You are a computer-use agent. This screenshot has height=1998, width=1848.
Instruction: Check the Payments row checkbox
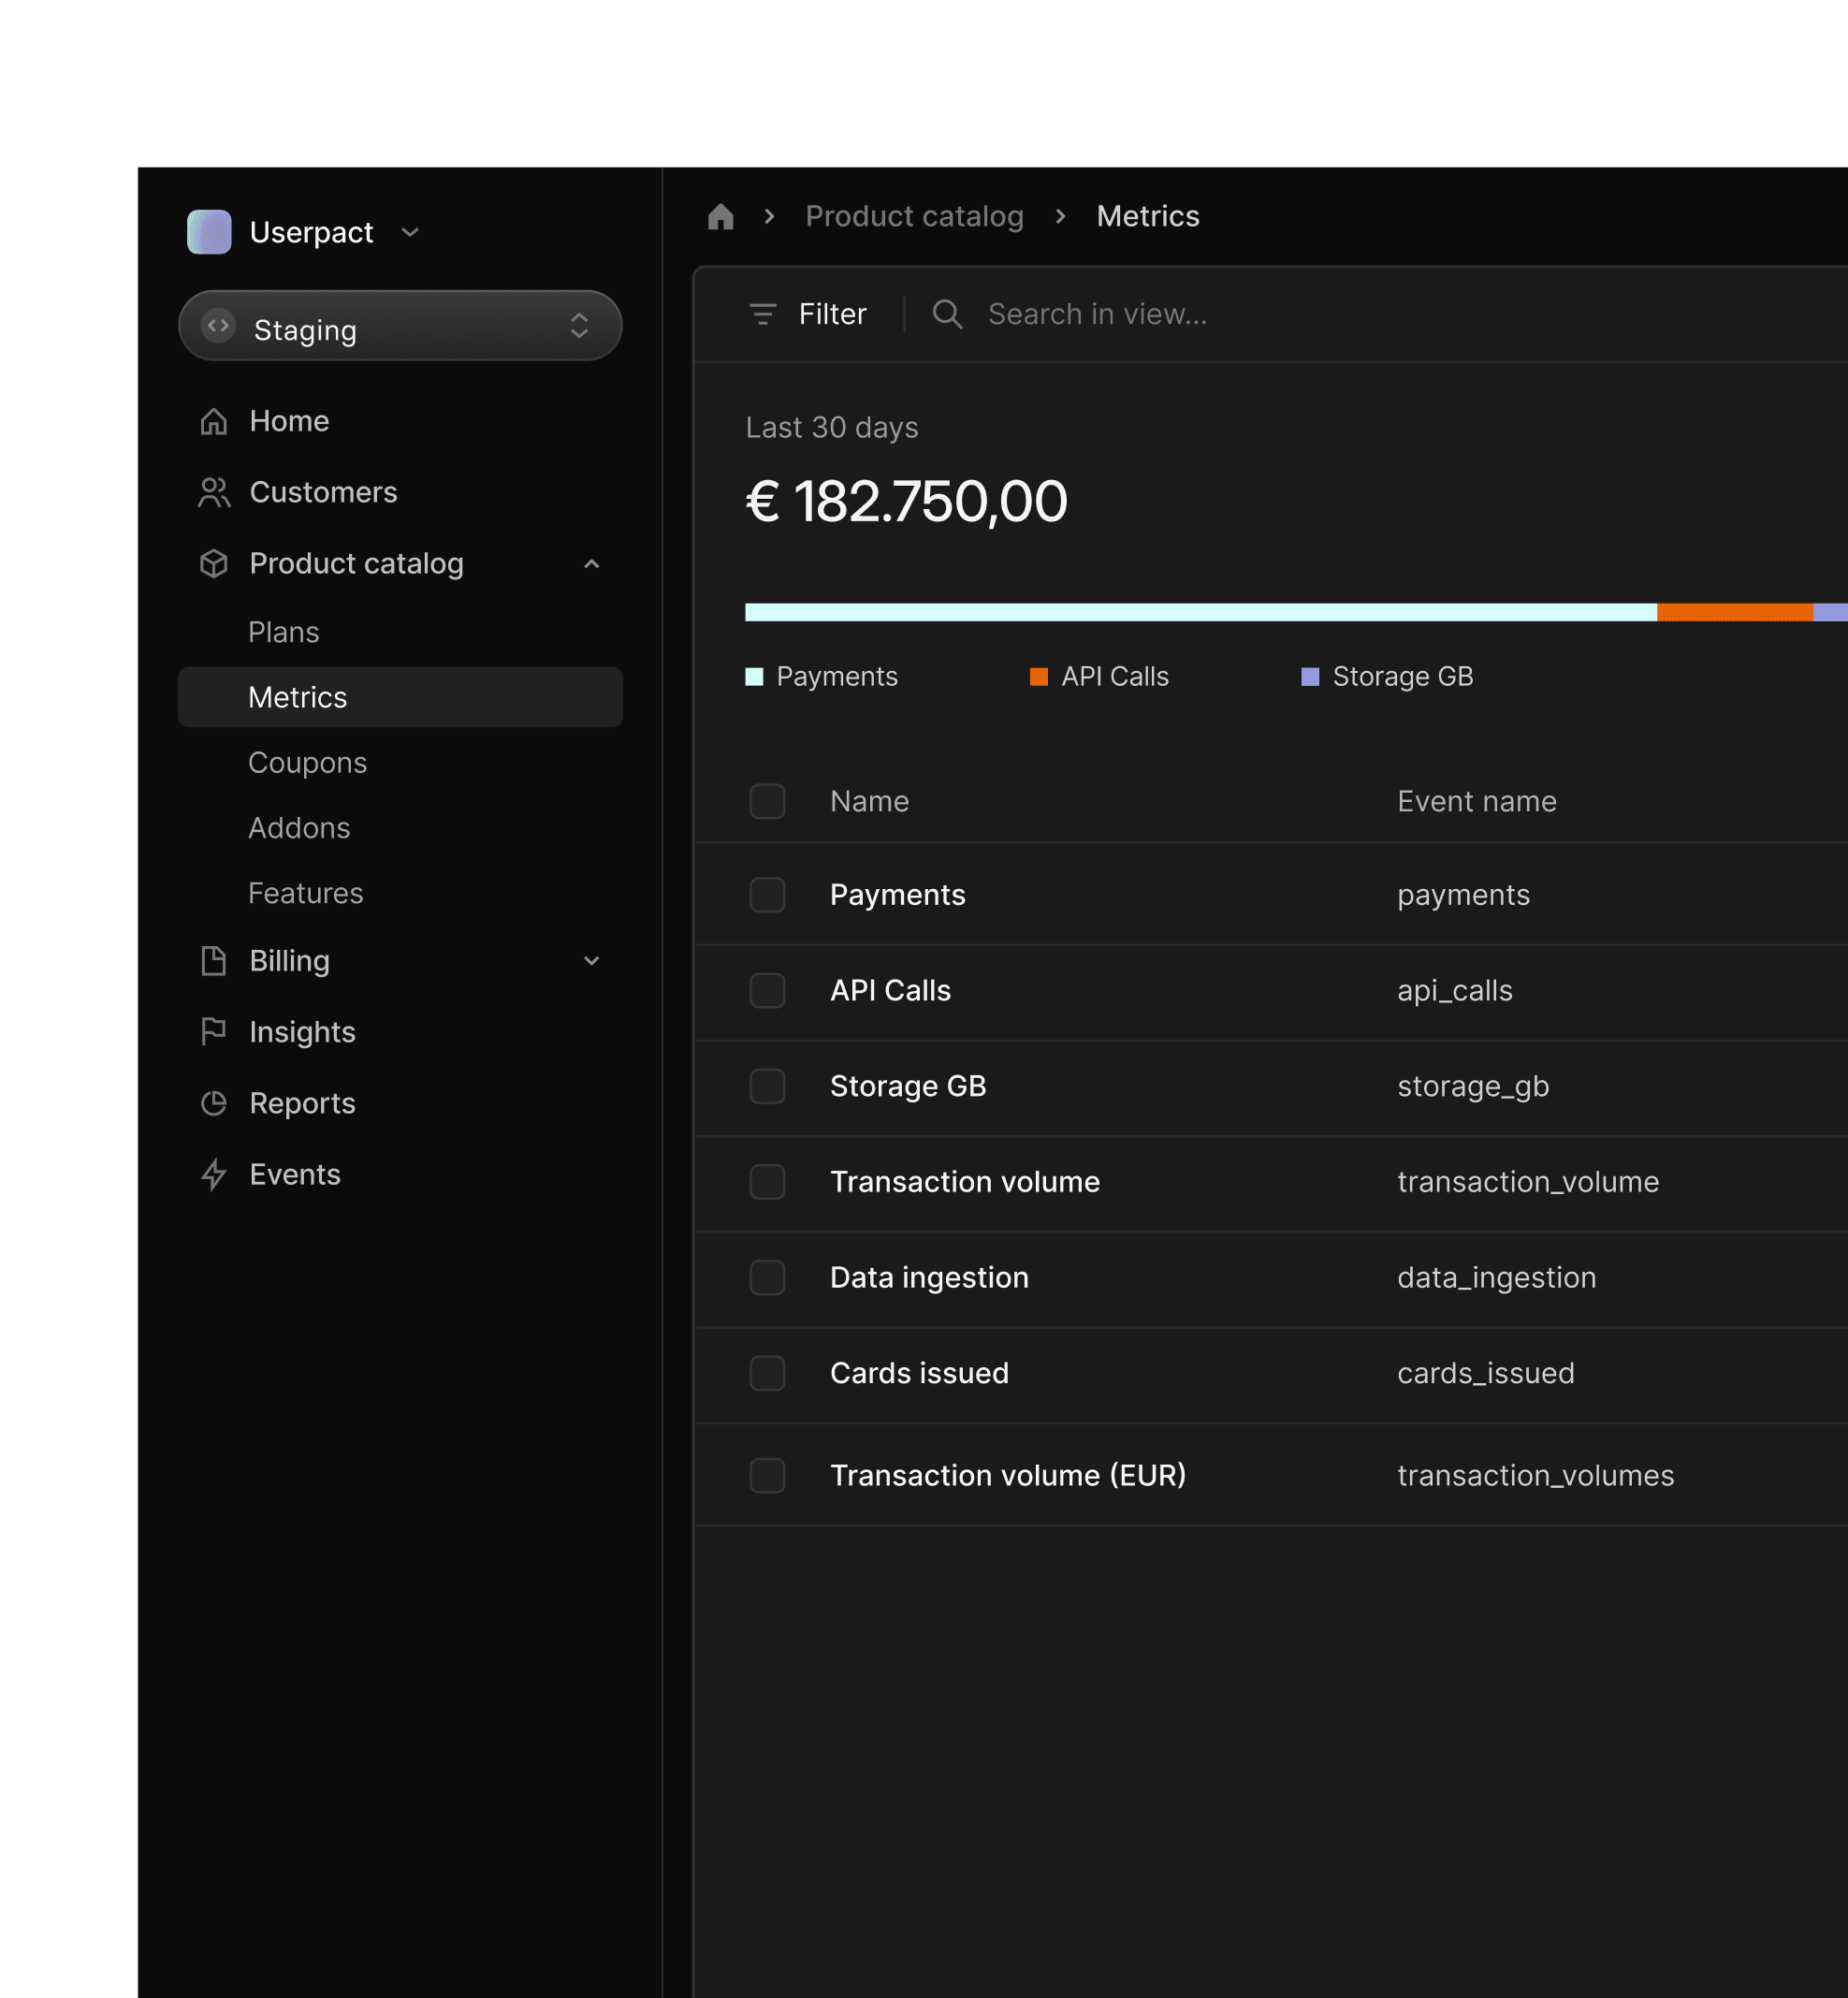pyautogui.click(x=767, y=894)
